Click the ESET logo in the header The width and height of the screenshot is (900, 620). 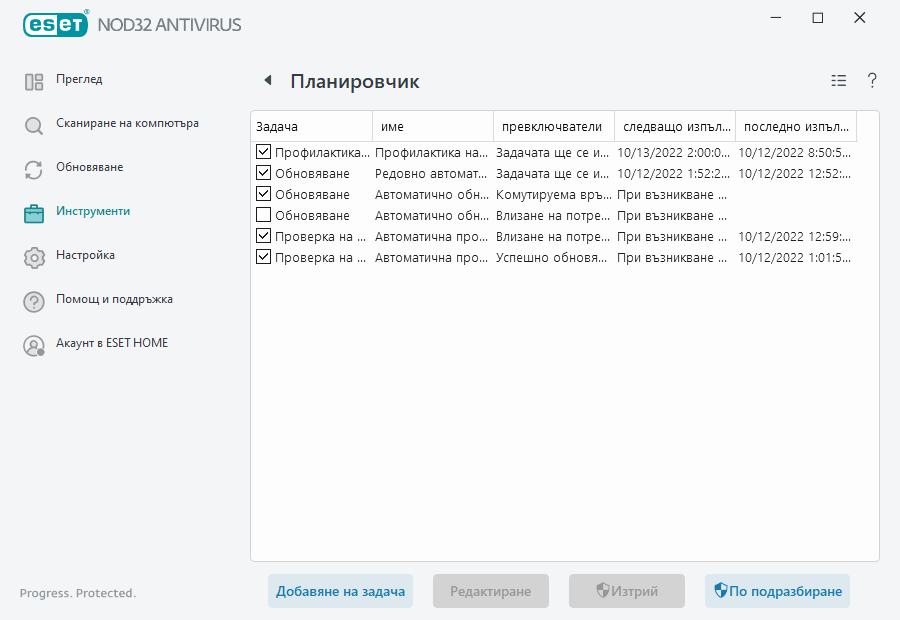55,24
